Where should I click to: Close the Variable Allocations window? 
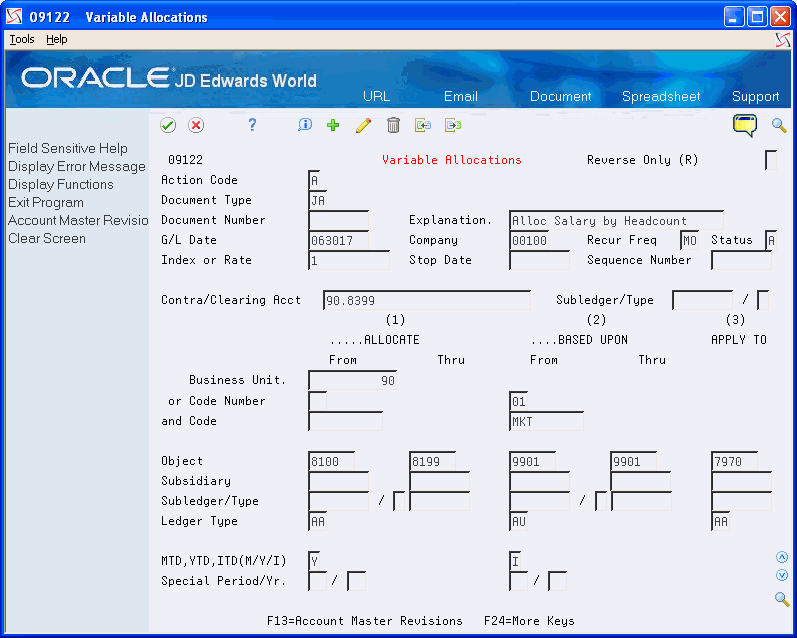tap(780, 17)
